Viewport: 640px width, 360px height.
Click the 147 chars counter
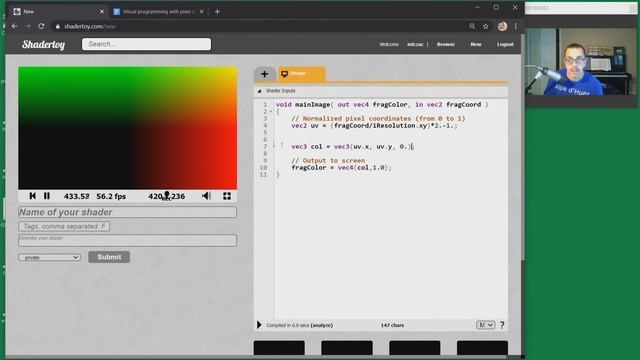point(392,325)
